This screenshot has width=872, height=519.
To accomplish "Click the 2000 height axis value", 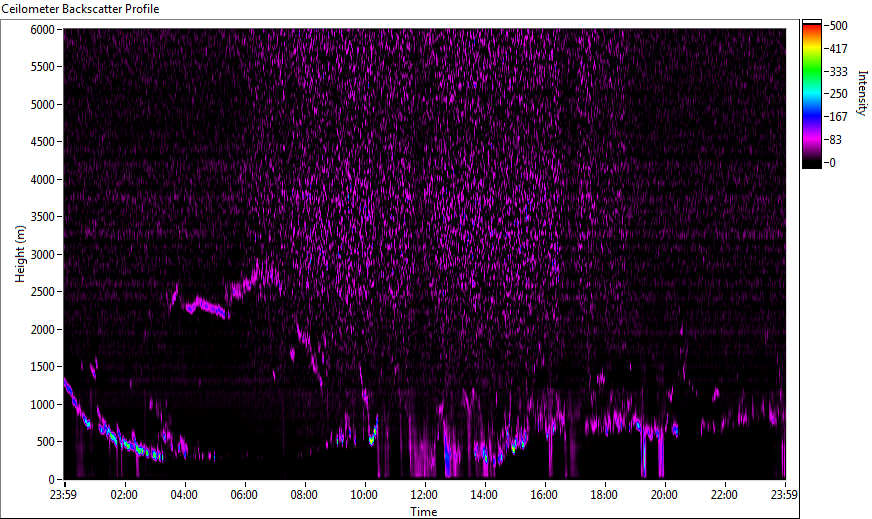I will tap(42, 330).
